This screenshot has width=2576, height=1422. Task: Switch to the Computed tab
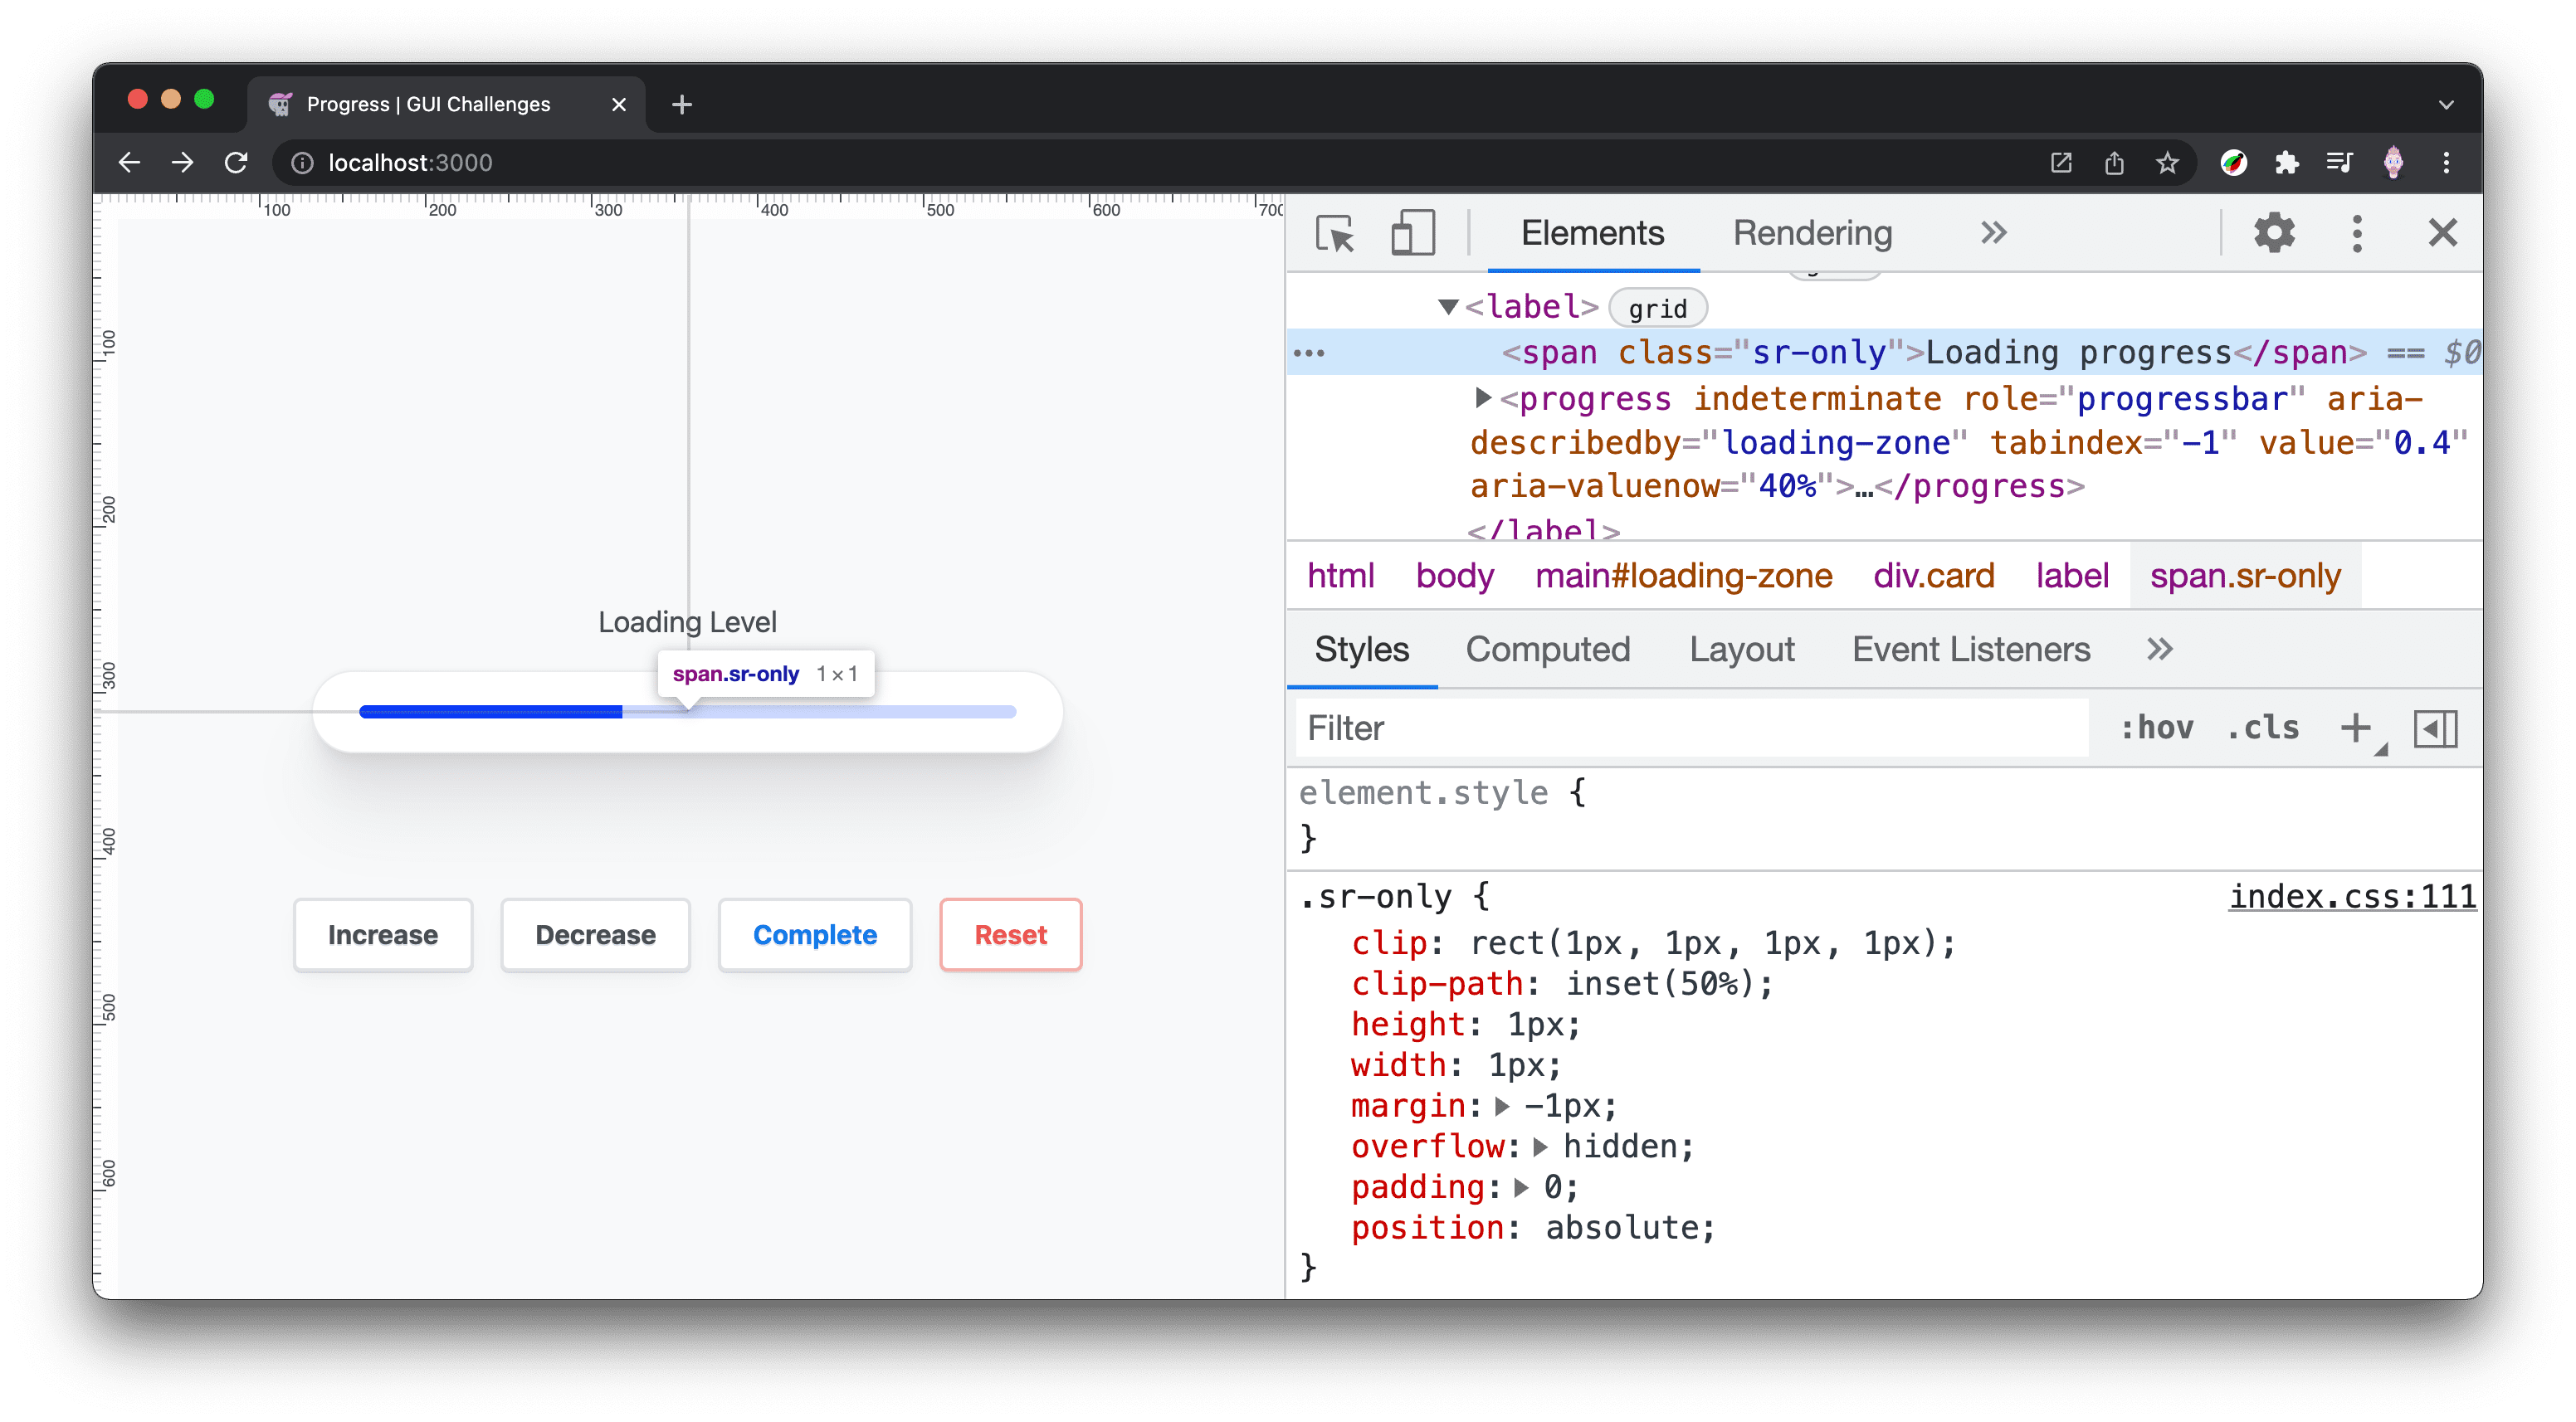[x=1546, y=650]
